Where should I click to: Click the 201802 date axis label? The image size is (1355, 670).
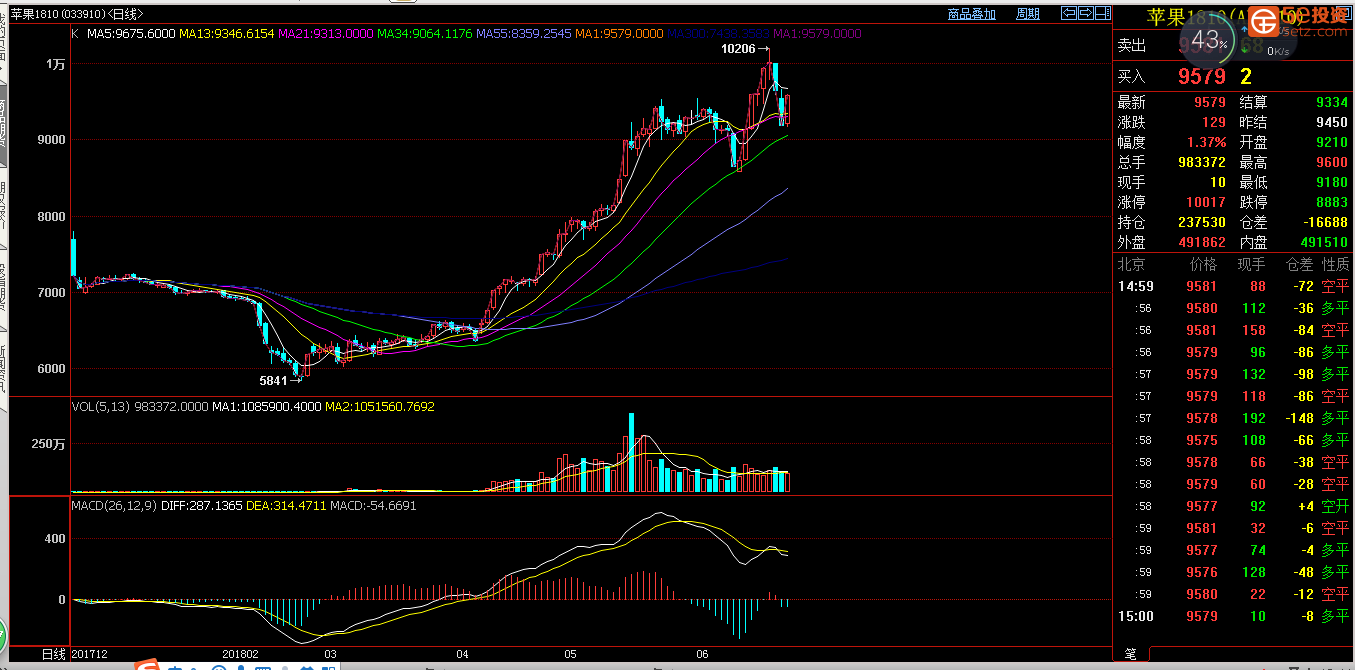pos(241,654)
